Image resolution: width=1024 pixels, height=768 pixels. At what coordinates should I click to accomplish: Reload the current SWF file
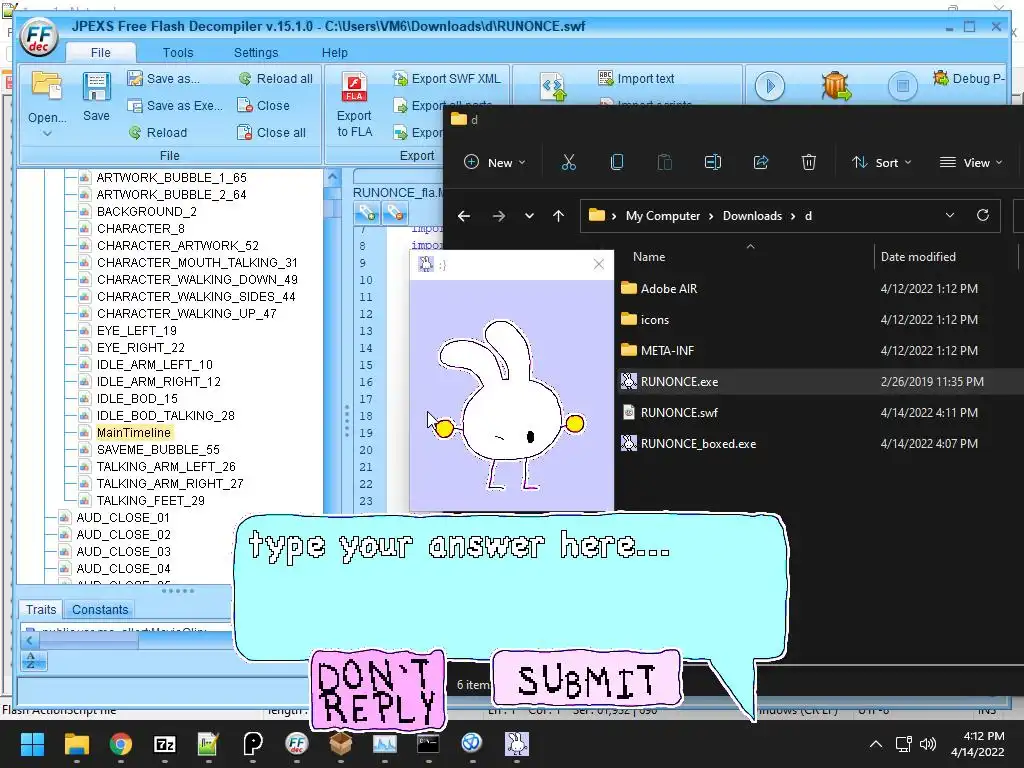click(158, 133)
